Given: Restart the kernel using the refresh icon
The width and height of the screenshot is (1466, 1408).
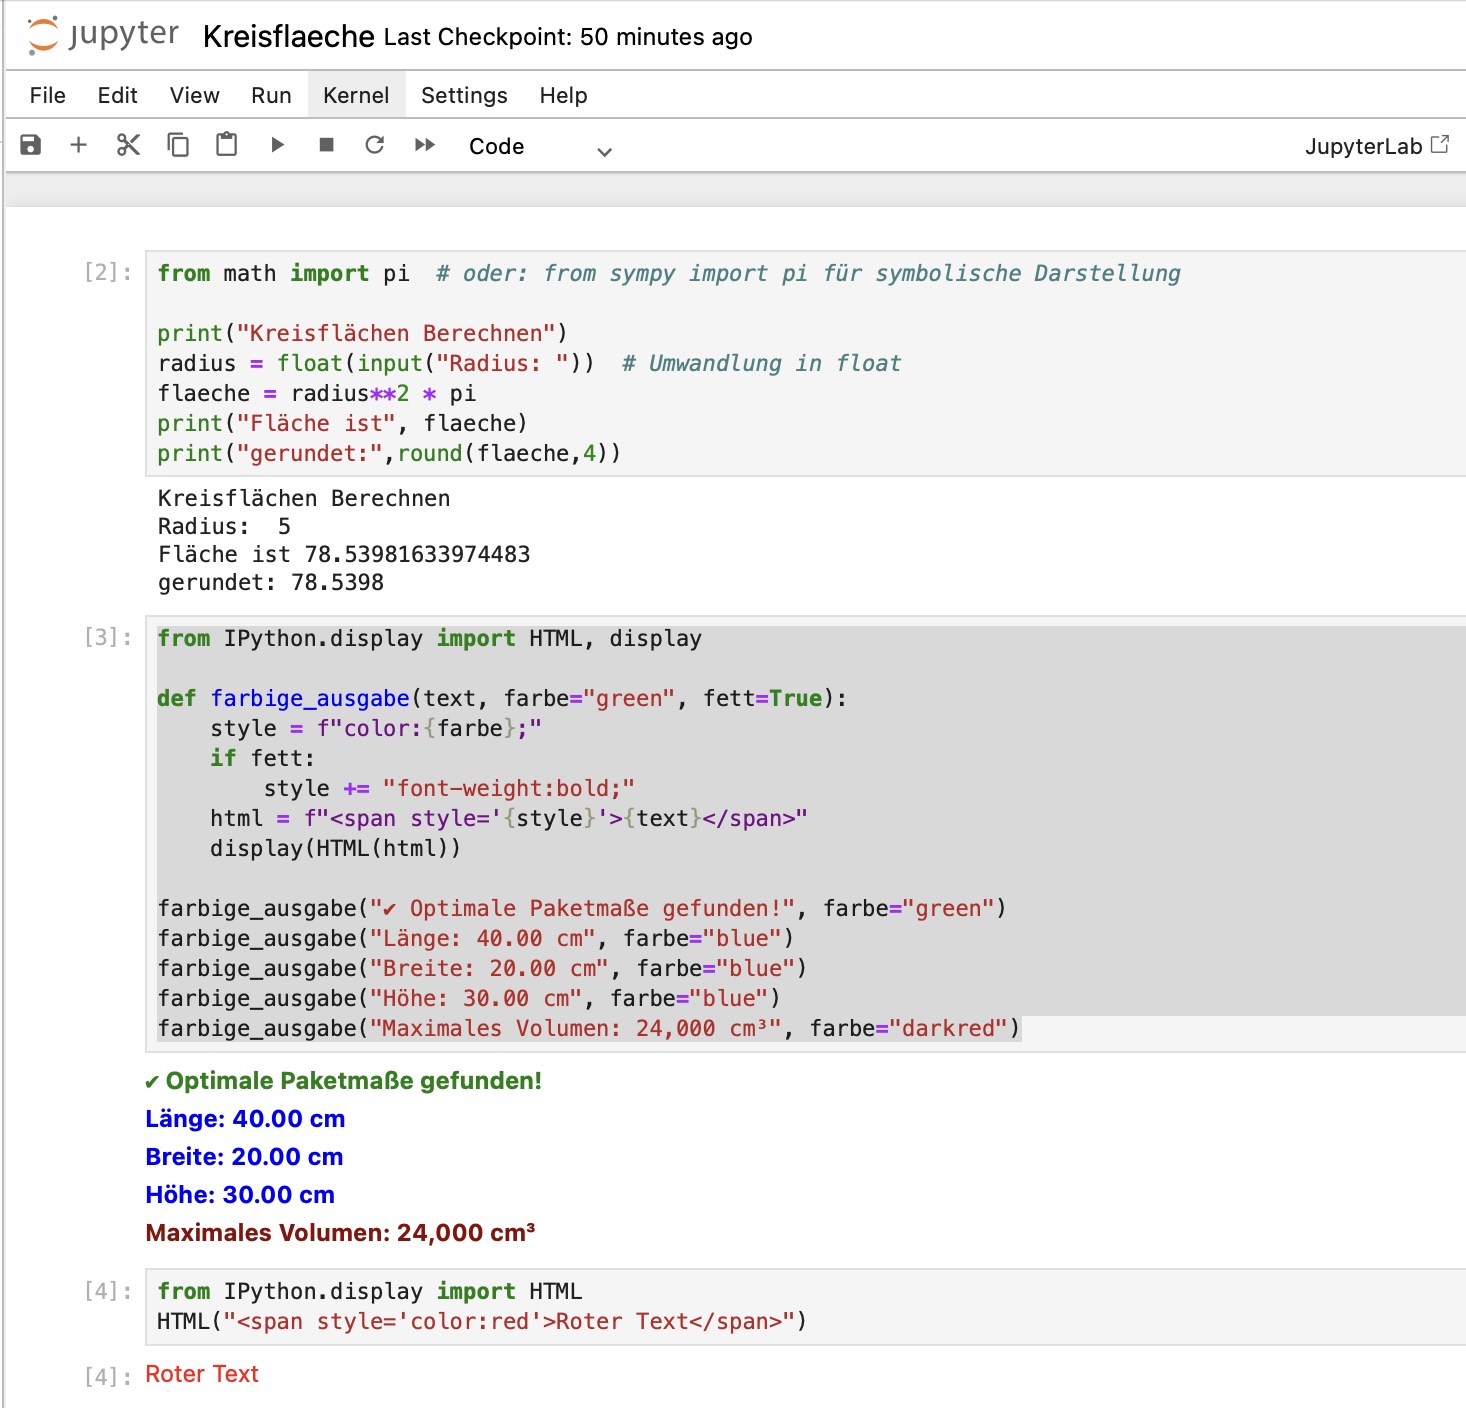Looking at the screenshot, I should 375,145.
